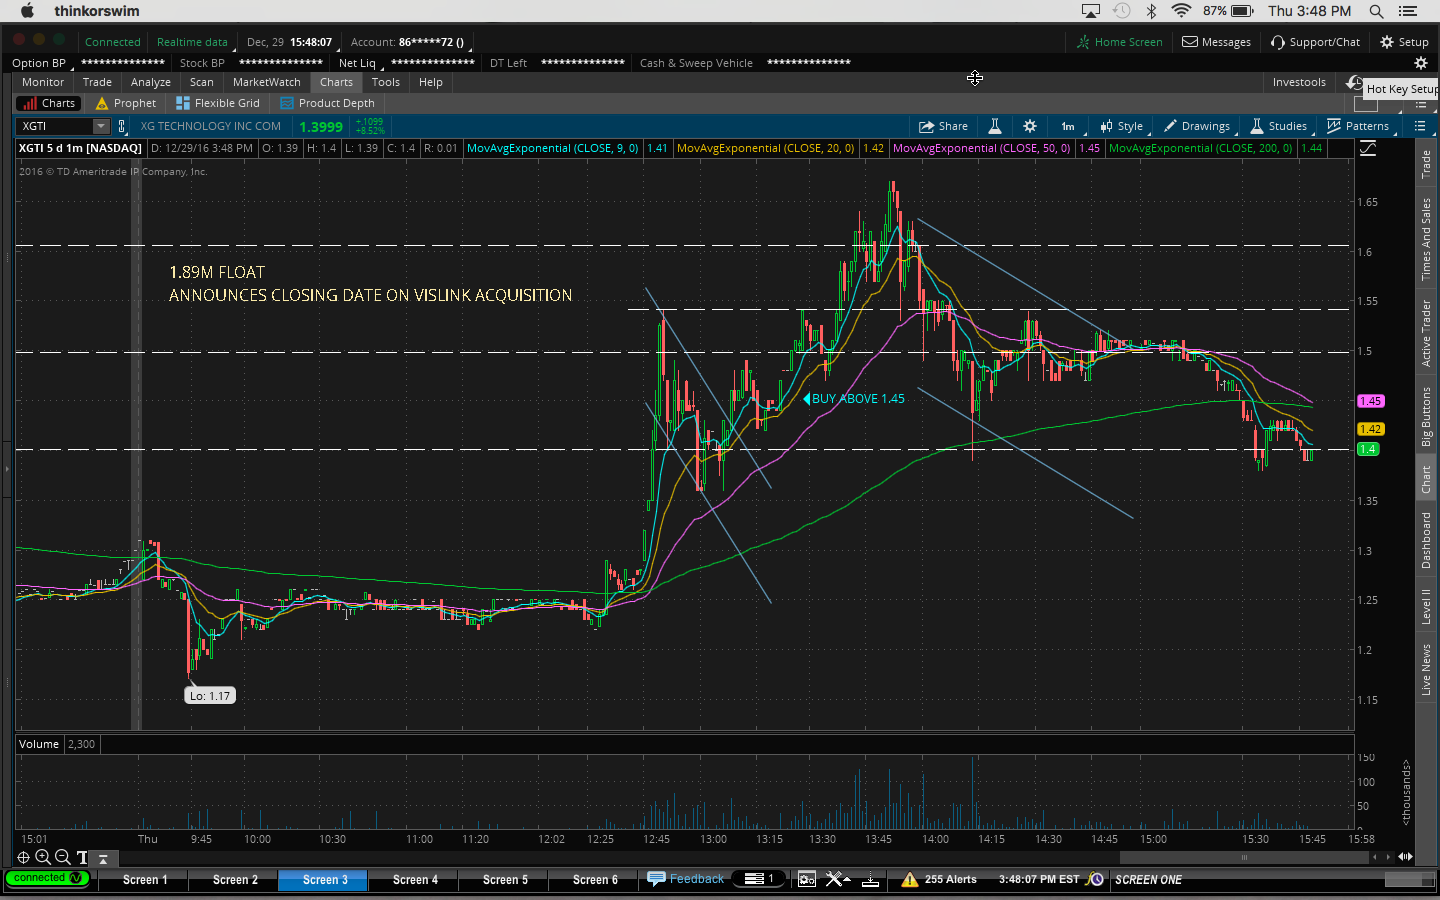Click the text T tool below chart

tap(82, 857)
